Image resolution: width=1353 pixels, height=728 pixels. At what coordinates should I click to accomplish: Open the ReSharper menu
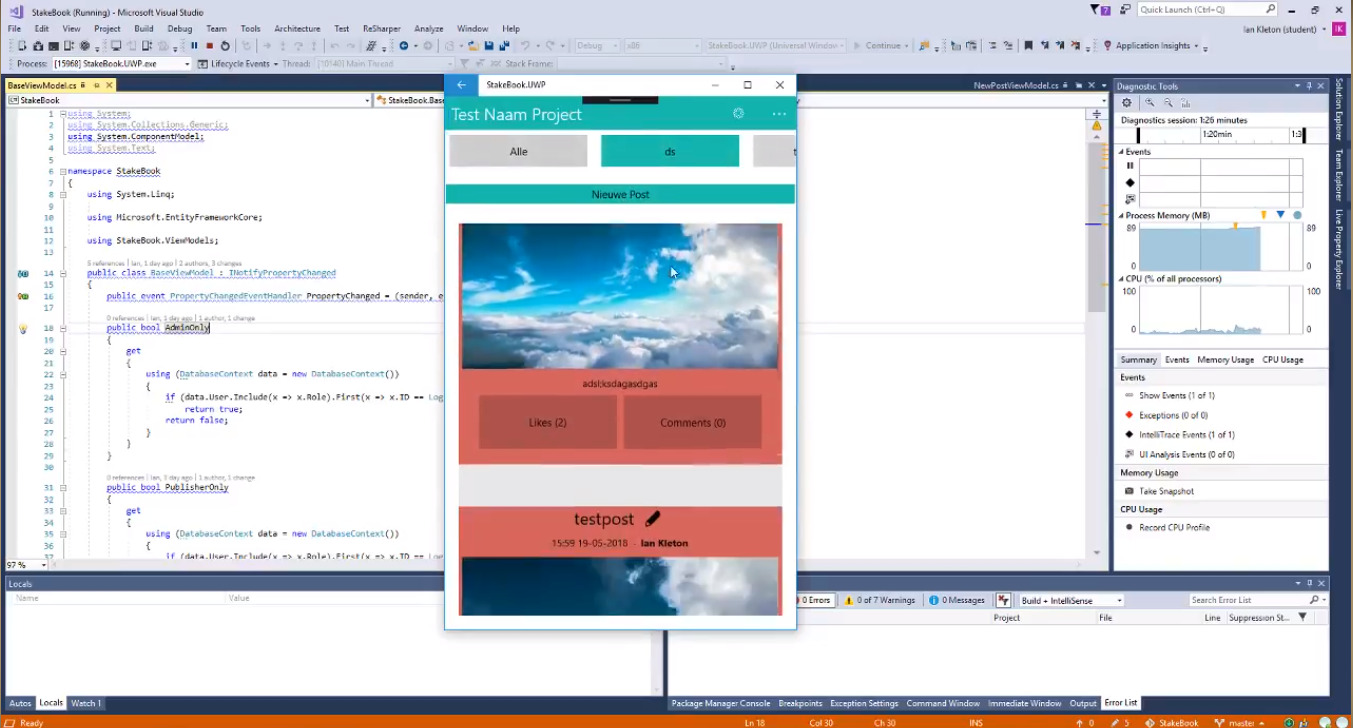[381, 29]
